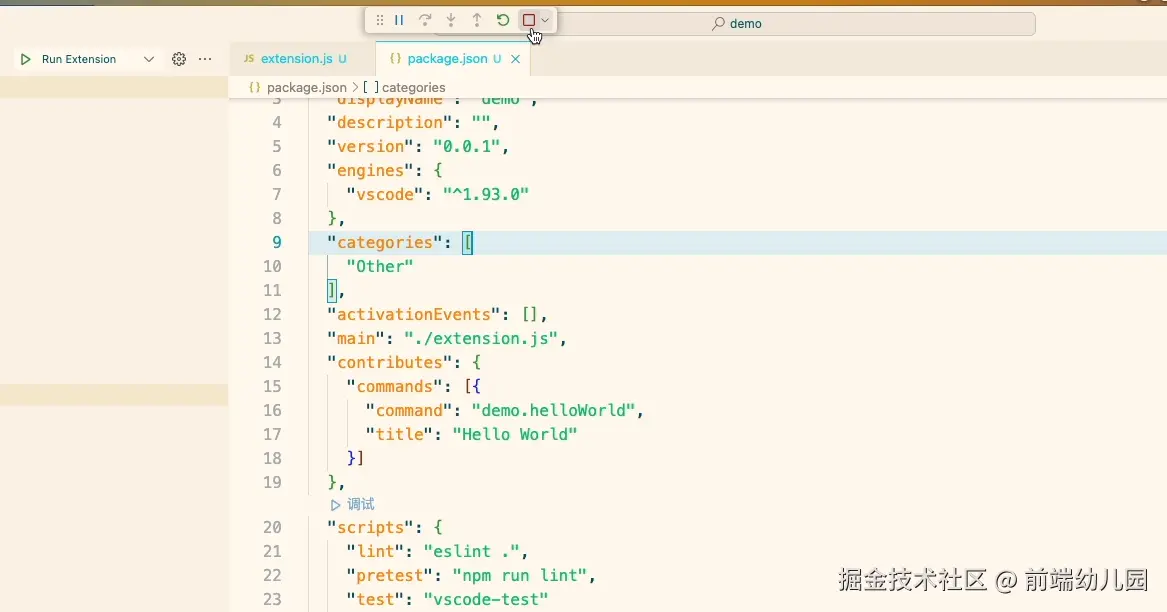The image size is (1167, 612).
Task: Click the "demo.helloWorld" command value
Action: coord(553,410)
